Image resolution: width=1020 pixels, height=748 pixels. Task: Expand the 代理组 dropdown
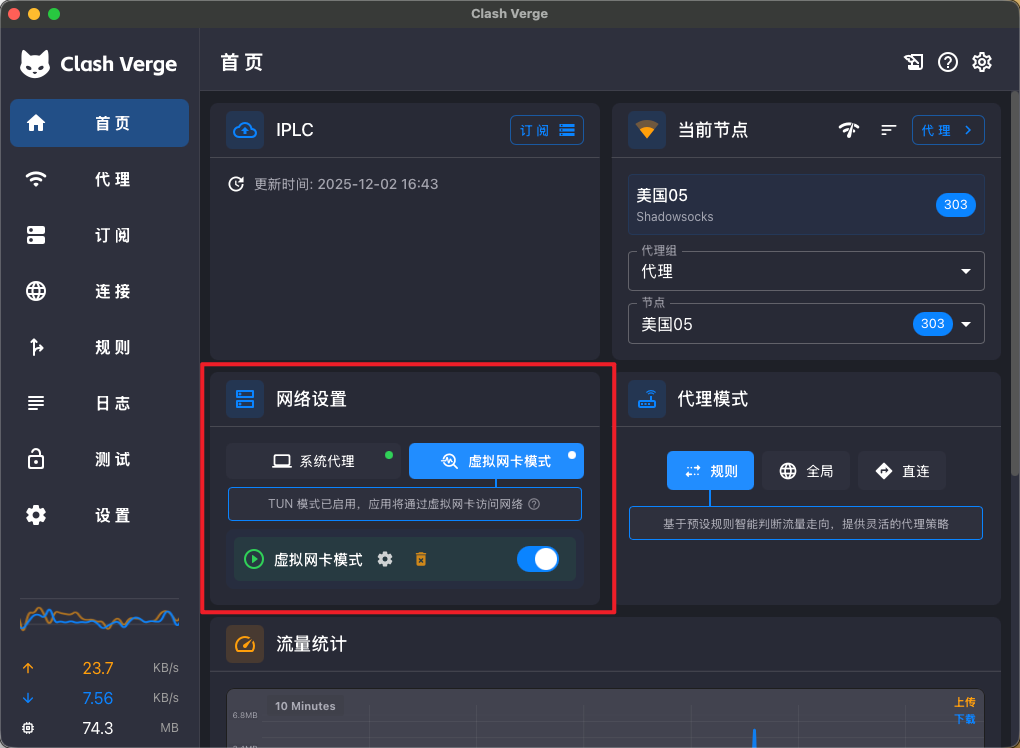(965, 271)
